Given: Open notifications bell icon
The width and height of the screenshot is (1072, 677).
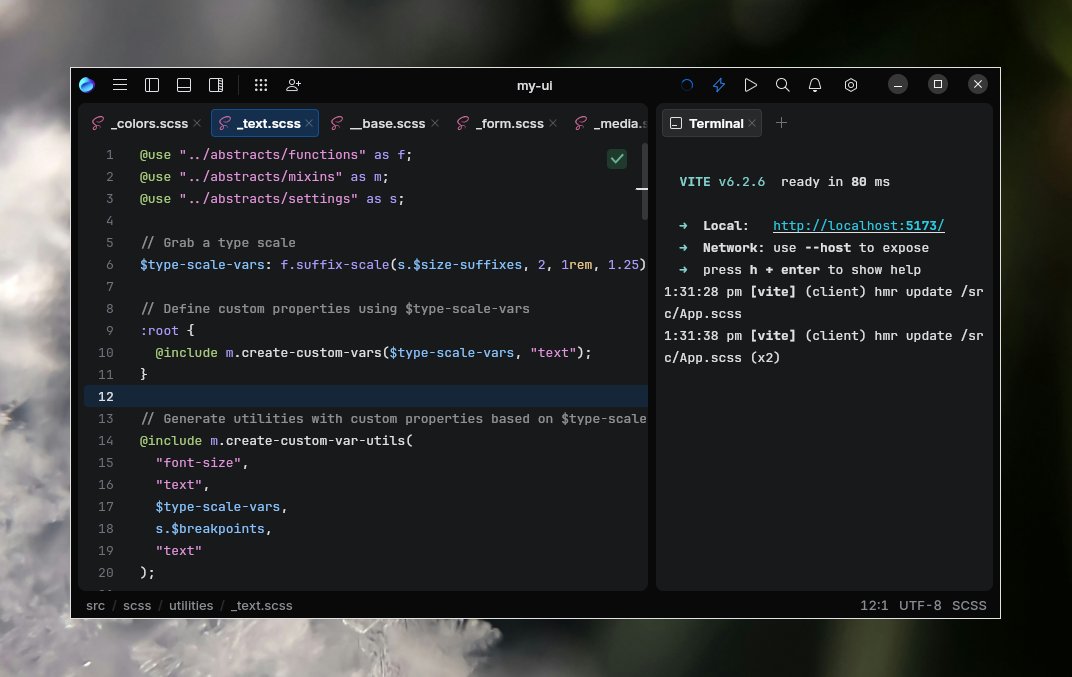Looking at the screenshot, I should click(815, 85).
